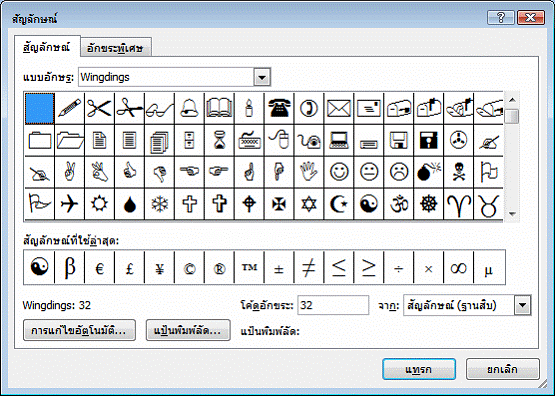Click the symbol grid scroll down arrow
This screenshot has height=396, width=555.
pyautogui.click(x=512, y=214)
